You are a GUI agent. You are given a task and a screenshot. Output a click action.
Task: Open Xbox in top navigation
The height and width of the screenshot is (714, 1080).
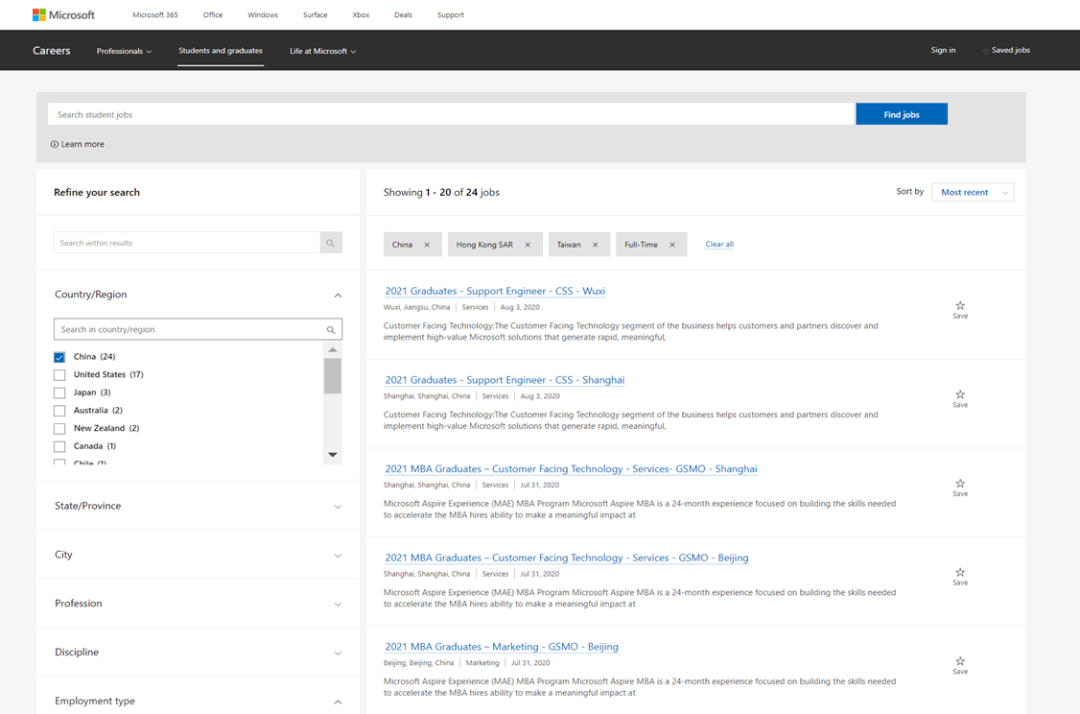tap(361, 14)
